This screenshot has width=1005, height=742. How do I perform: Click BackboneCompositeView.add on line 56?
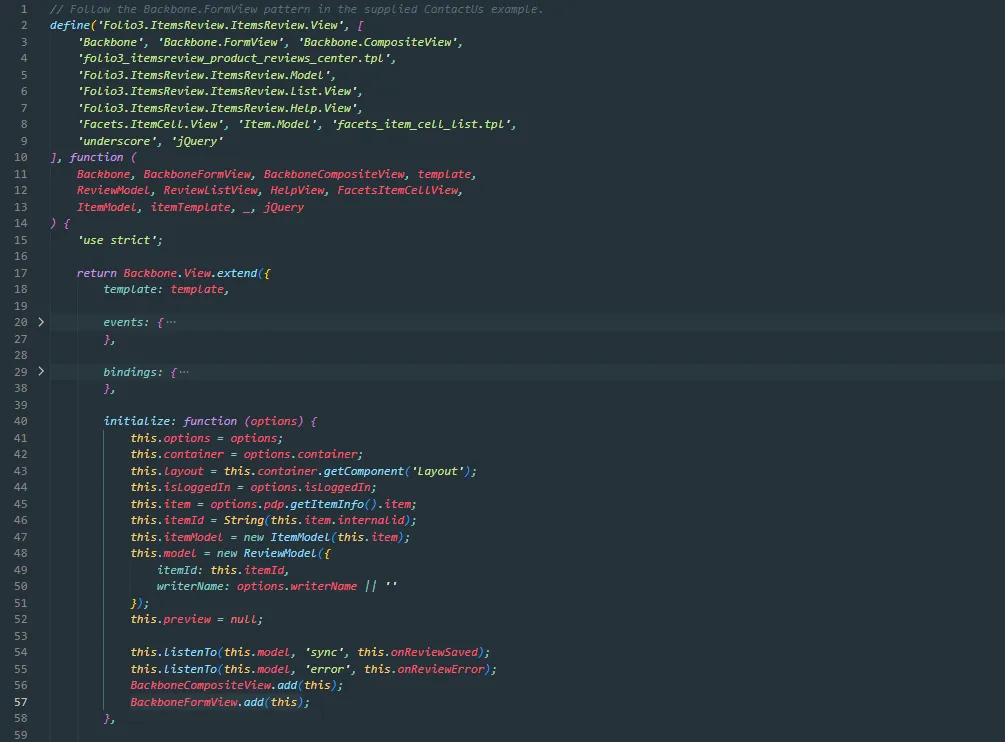(214, 685)
